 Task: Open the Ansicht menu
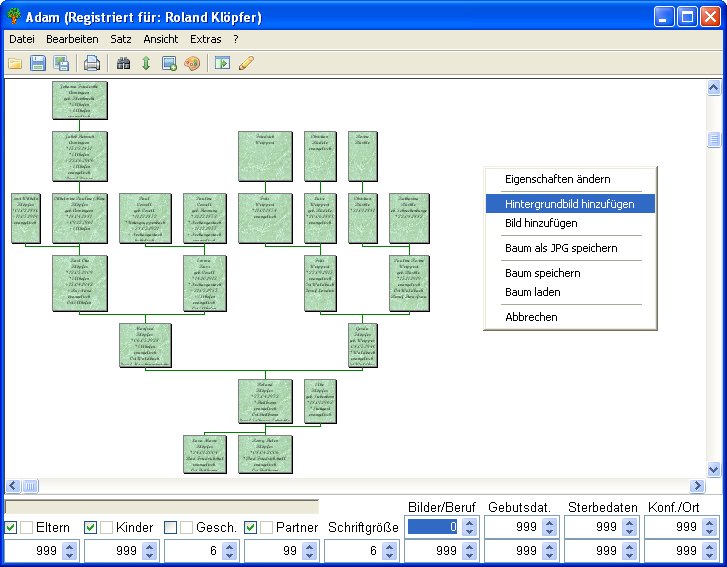pos(161,39)
